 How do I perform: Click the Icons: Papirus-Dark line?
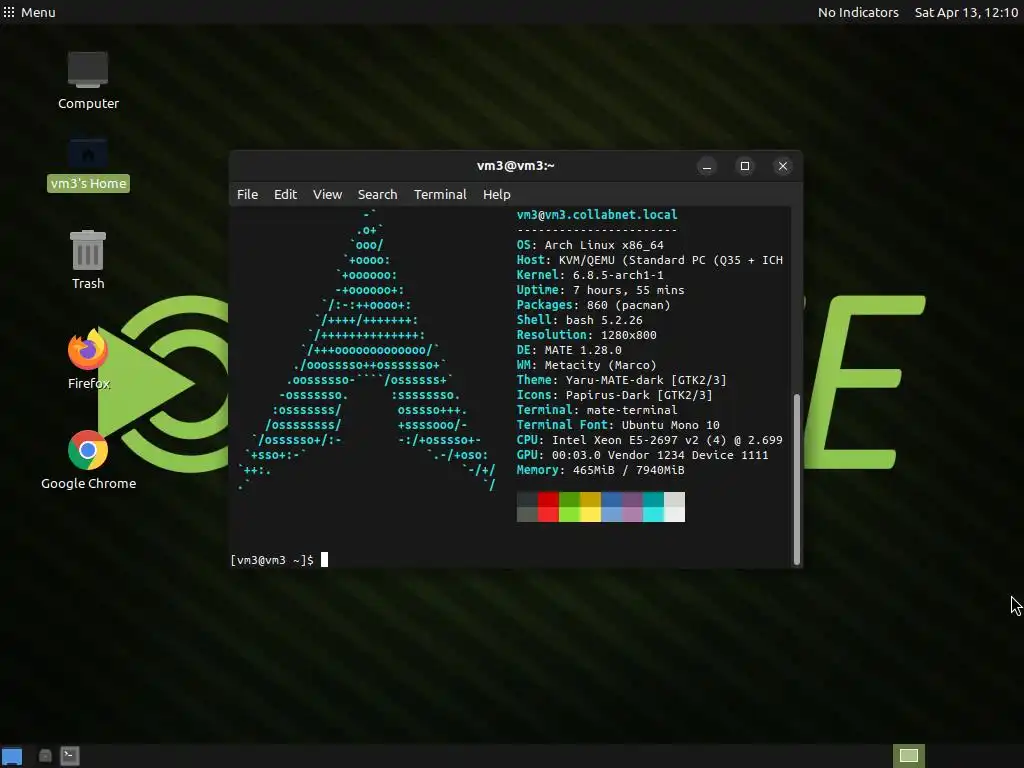click(x=615, y=395)
